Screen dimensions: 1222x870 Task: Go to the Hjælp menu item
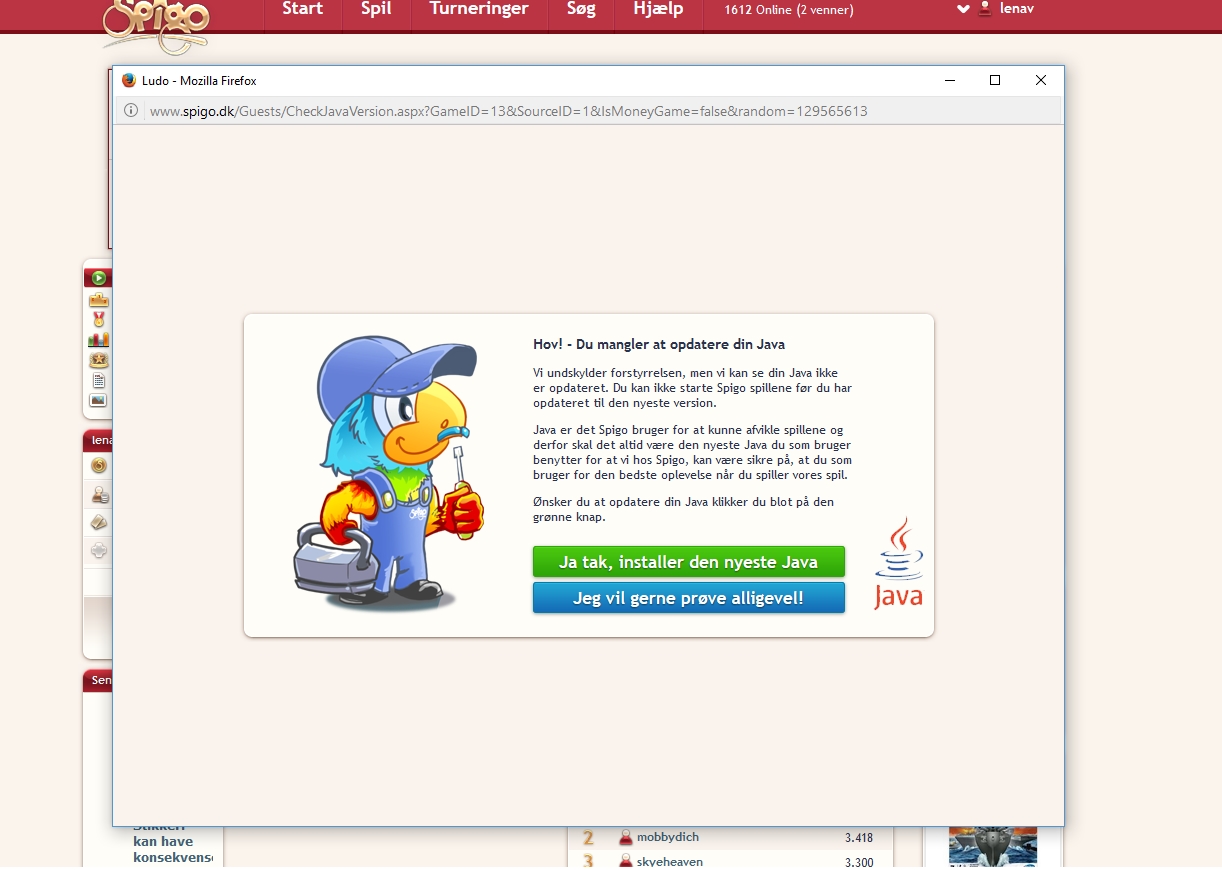[658, 9]
